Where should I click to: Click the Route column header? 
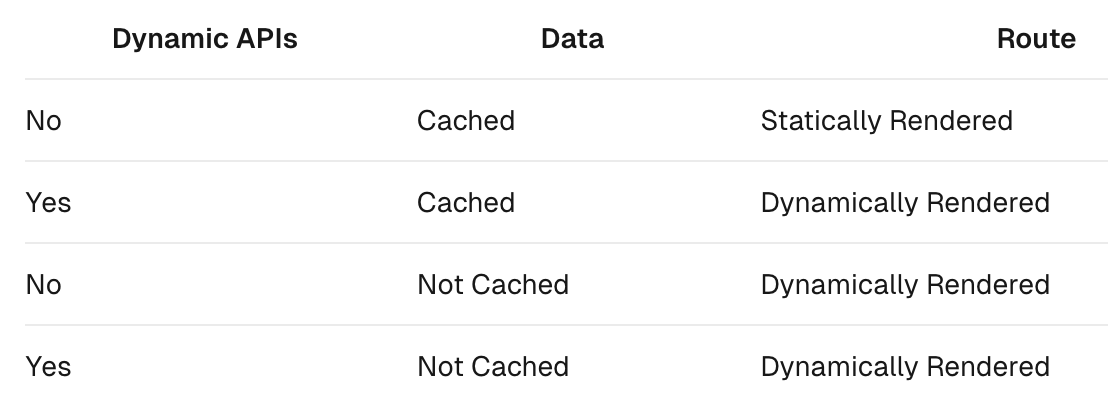click(x=1036, y=39)
